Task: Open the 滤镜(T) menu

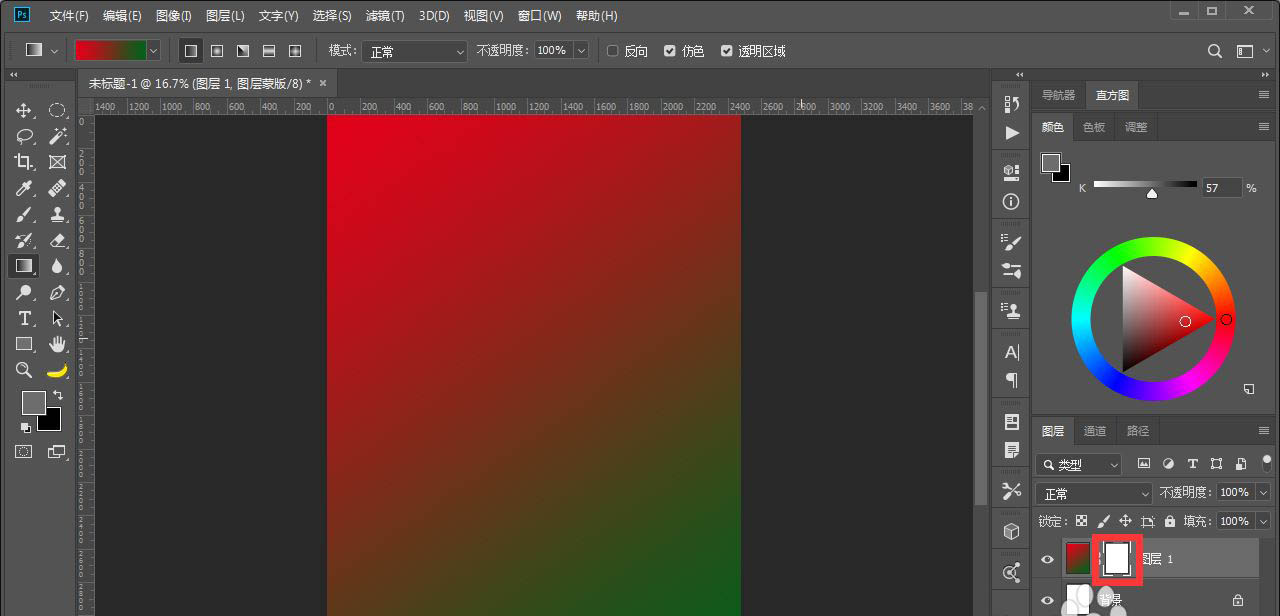Action: point(385,16)
